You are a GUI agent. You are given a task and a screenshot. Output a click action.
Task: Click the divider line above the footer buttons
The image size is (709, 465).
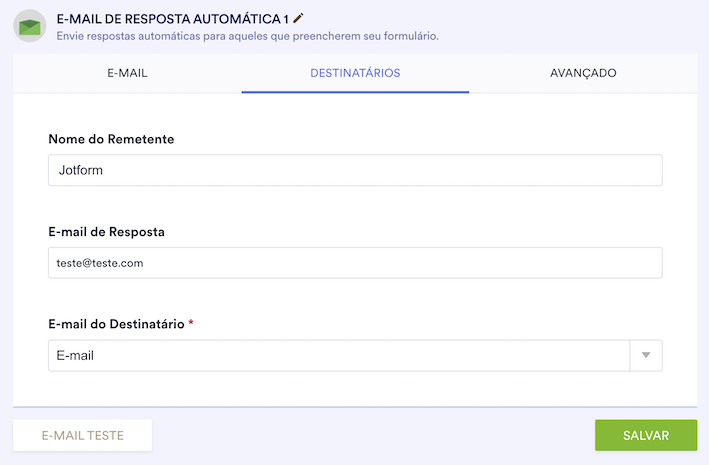(x=355, y=407)
